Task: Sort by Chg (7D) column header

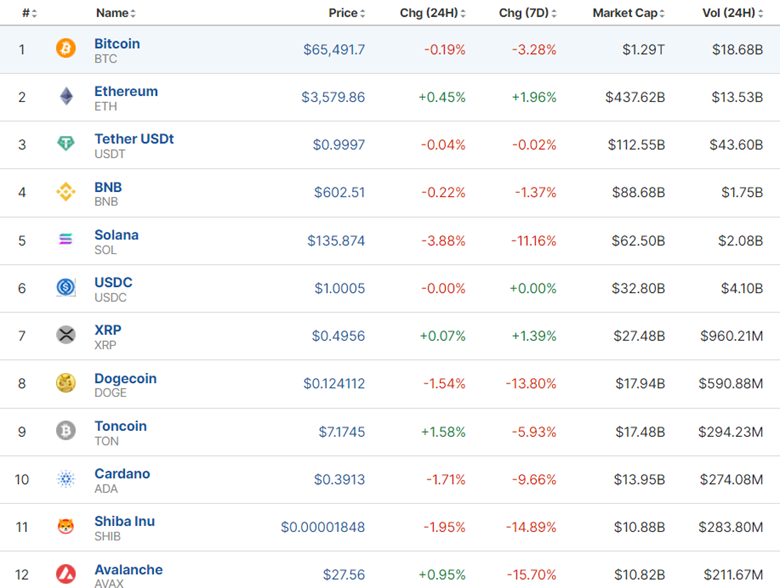Action: (528, 13)
